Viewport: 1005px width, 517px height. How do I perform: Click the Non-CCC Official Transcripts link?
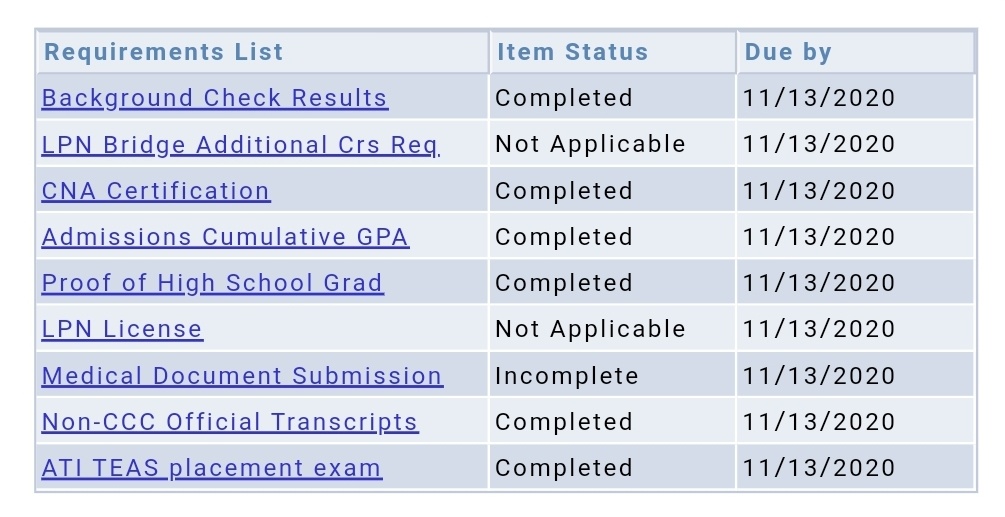coord(230,422)
